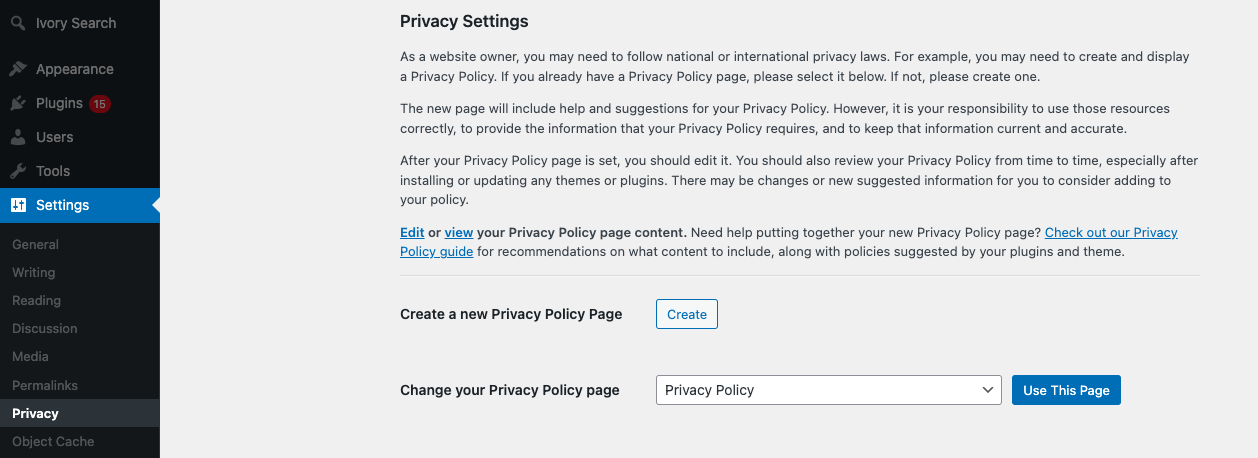This screenshot has width=1258, height=458.
Task: Click the Plugins plug icon
Action: [18, 103]
